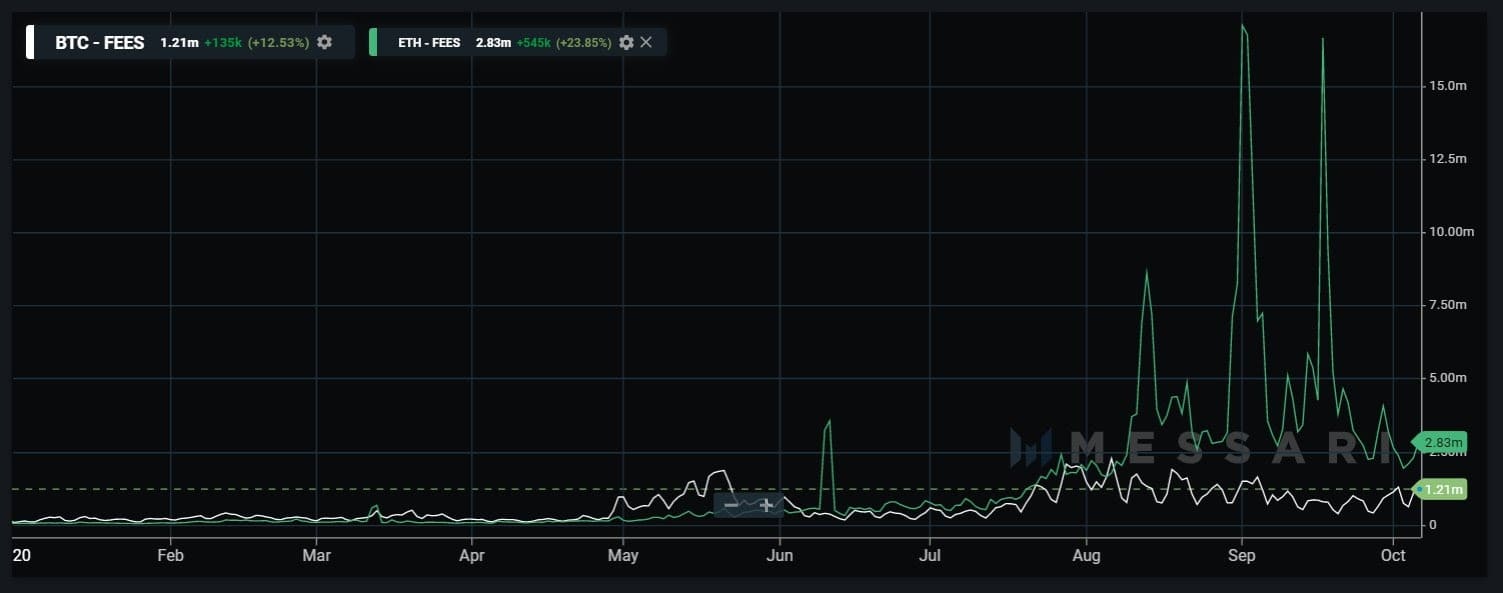Zoom out with the minus button
Image resolution: width=1503 pixels, height=593 pixels.
(x=732, y=505)
